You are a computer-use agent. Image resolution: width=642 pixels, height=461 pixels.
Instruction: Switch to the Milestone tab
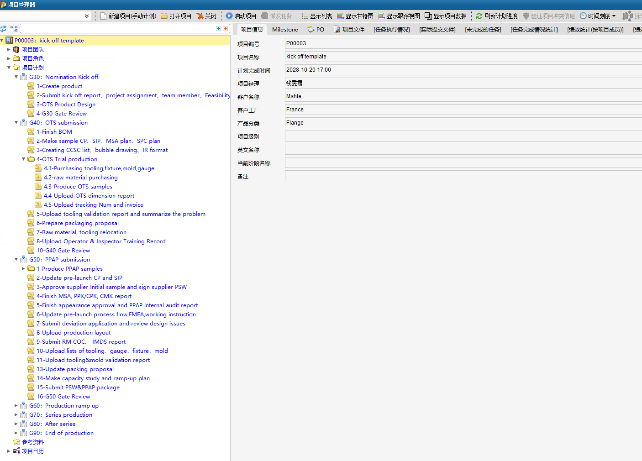tap(285, 30)
